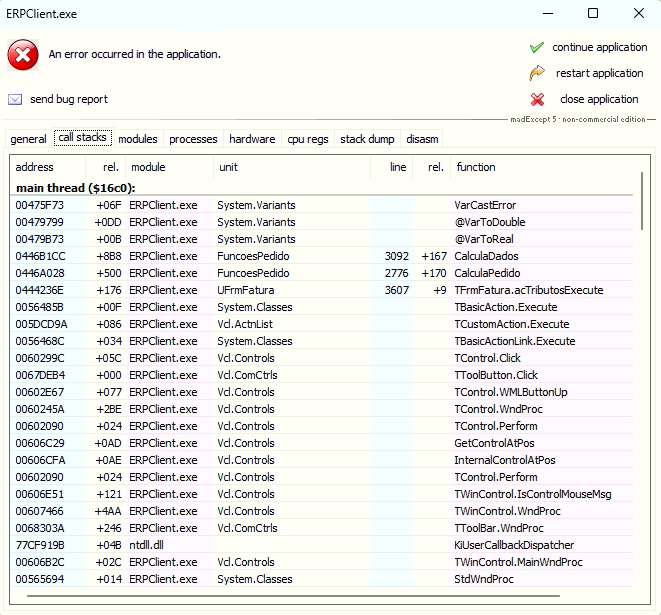
Task: Select send bug report link
Action: (x=68, y=99)
